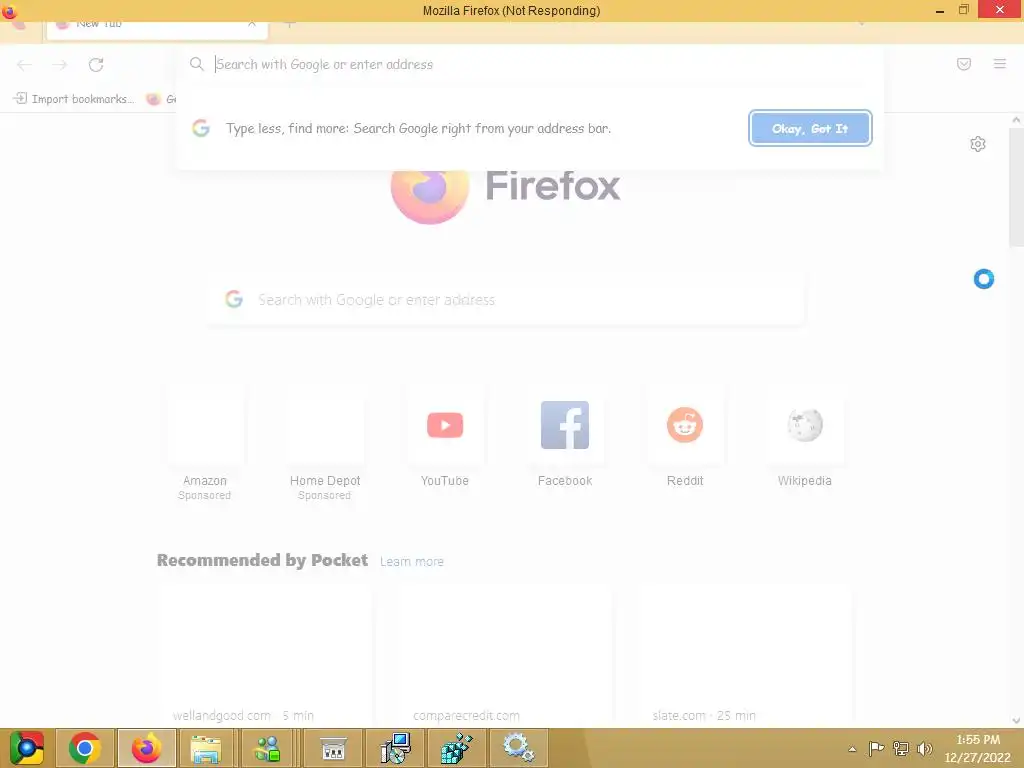
Task: Click the Firefox icon in the title bar
Action: 9,10
